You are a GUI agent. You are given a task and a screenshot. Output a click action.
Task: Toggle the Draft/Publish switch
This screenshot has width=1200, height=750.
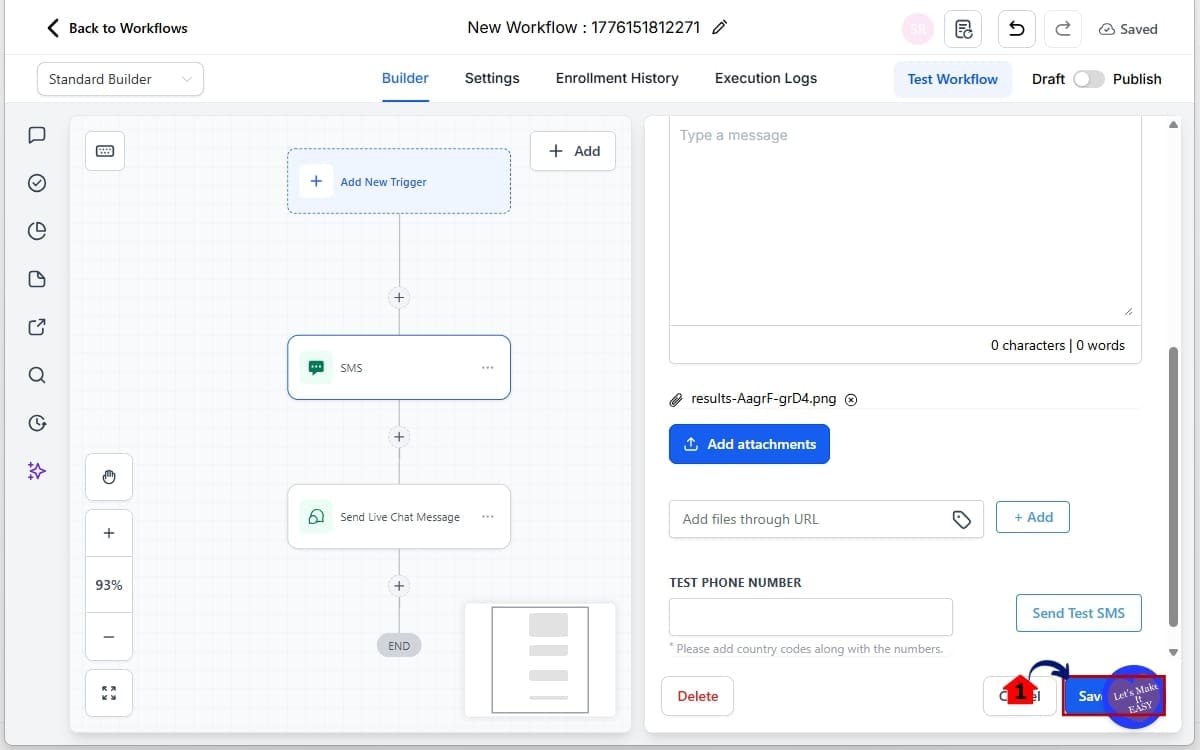click(1088, 79)
